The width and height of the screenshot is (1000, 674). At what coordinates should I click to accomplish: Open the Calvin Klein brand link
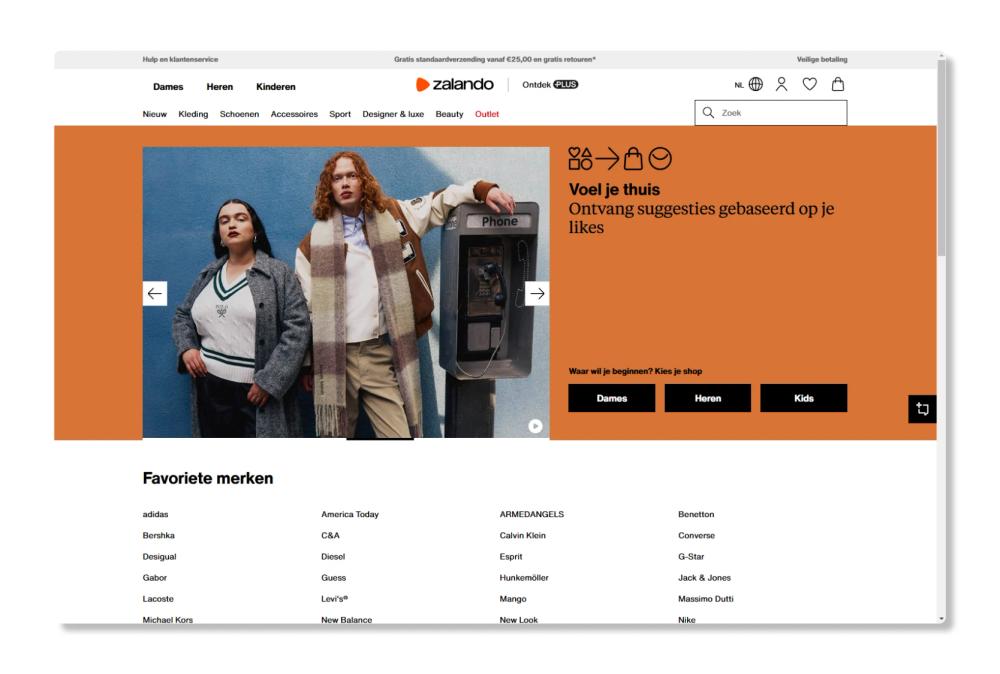pos(522,535)
